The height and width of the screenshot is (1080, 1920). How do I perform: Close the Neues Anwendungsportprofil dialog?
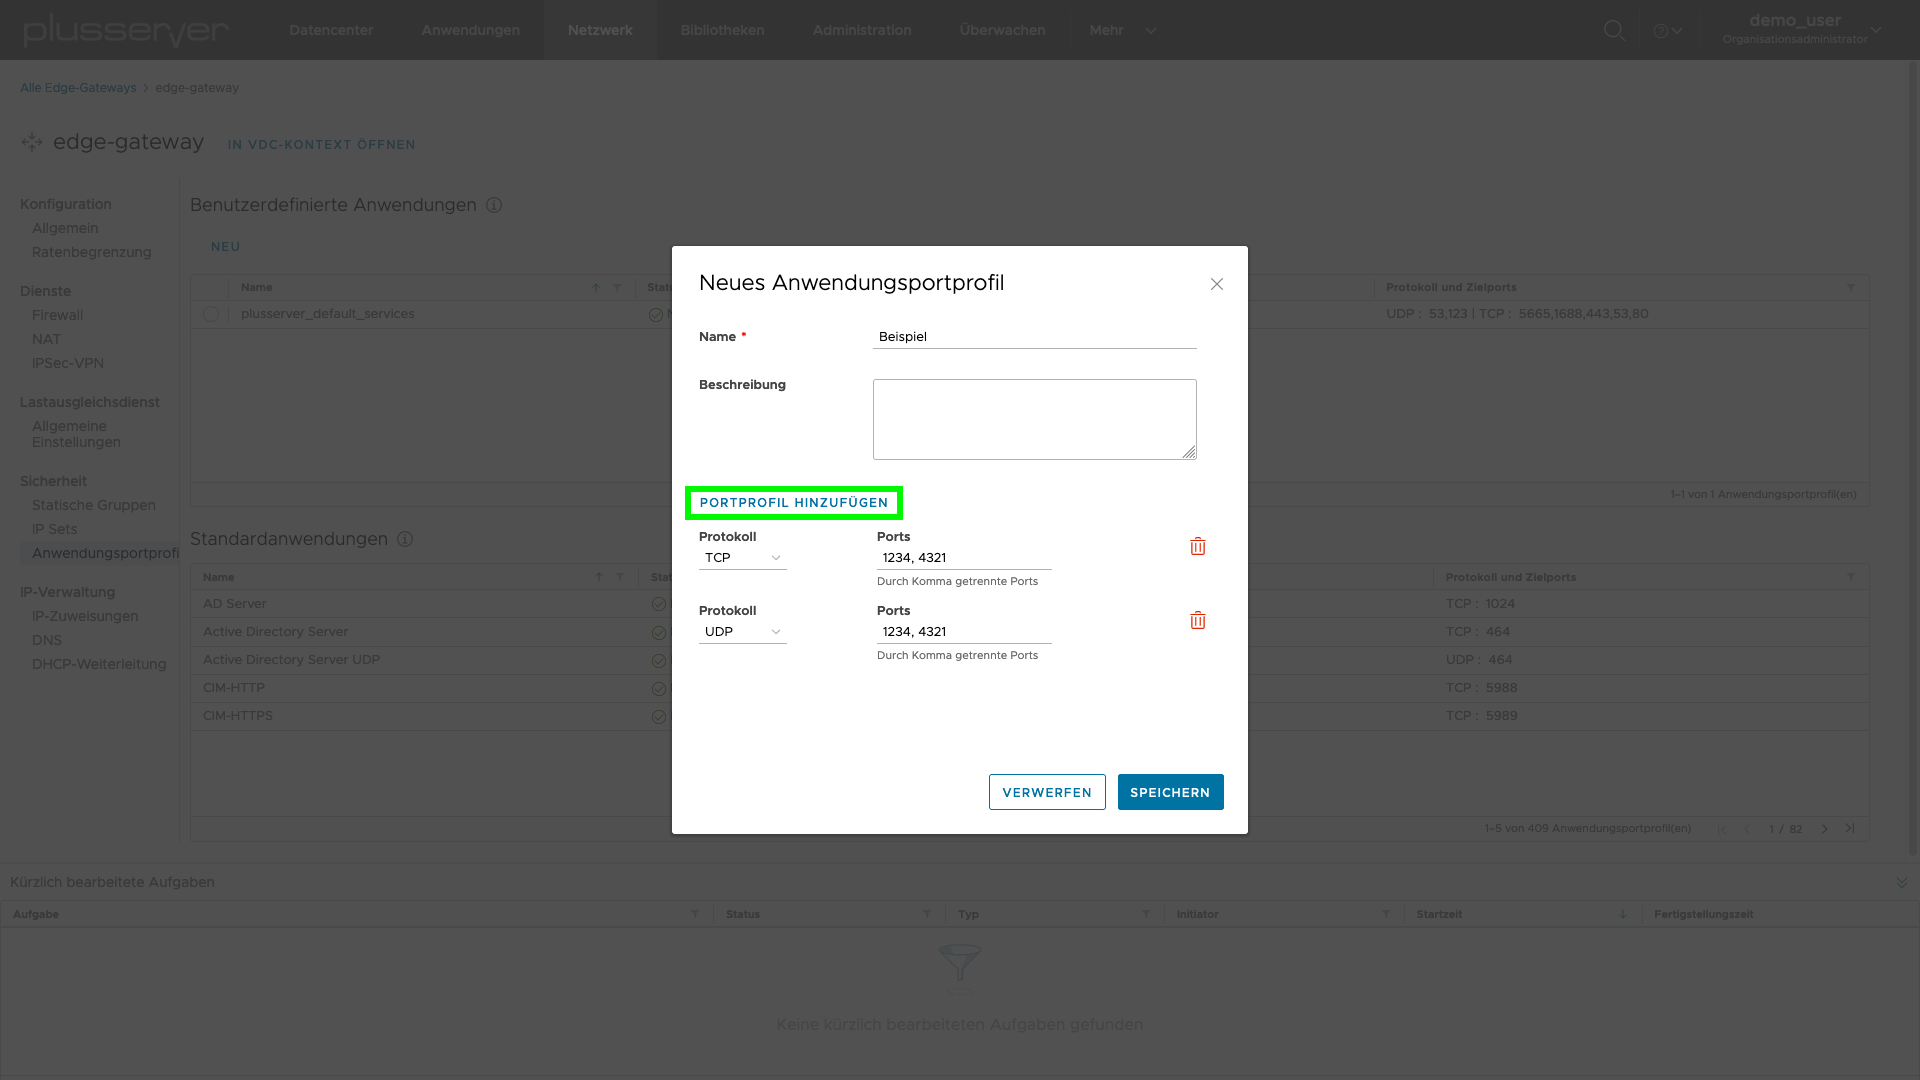[1216, 284]
